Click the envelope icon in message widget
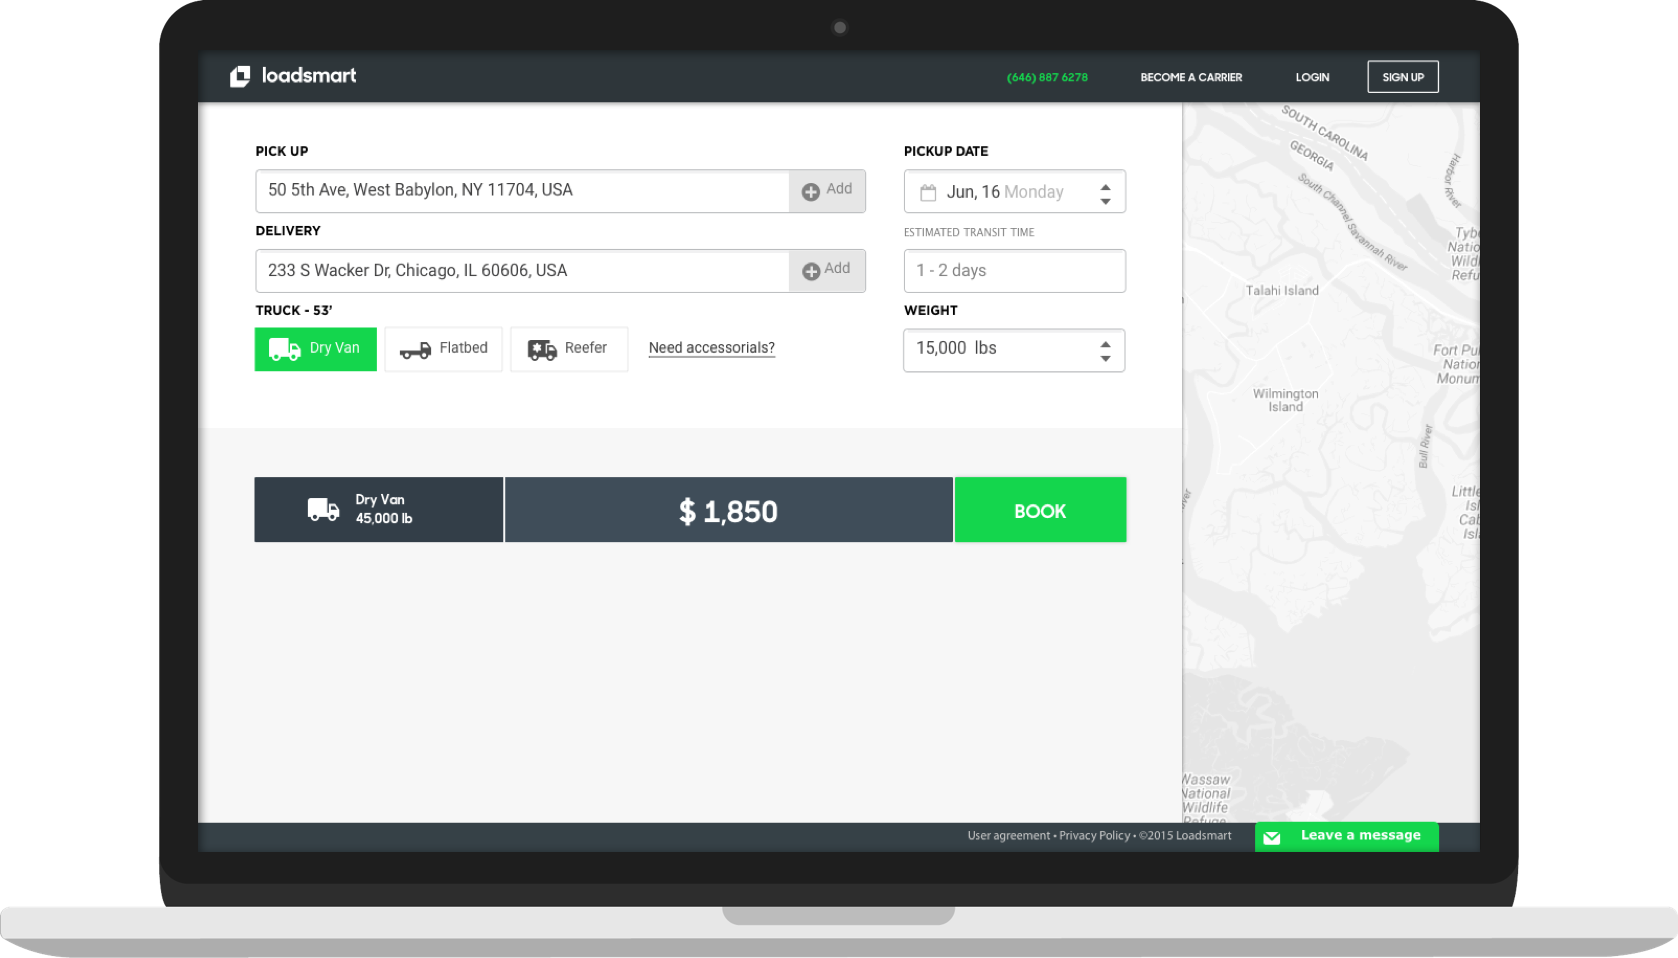Image resolution: width=1678 pixels, height=958 pixels. [1272, 838]
